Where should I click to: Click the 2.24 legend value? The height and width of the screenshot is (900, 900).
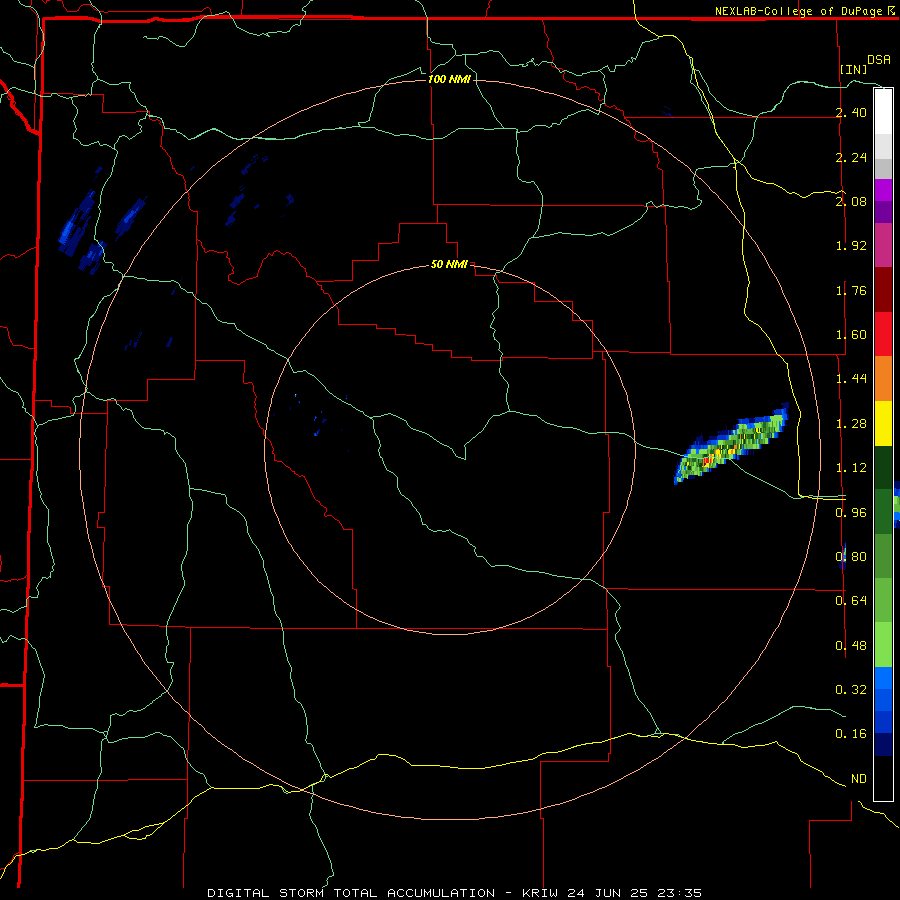click(851, 157)
